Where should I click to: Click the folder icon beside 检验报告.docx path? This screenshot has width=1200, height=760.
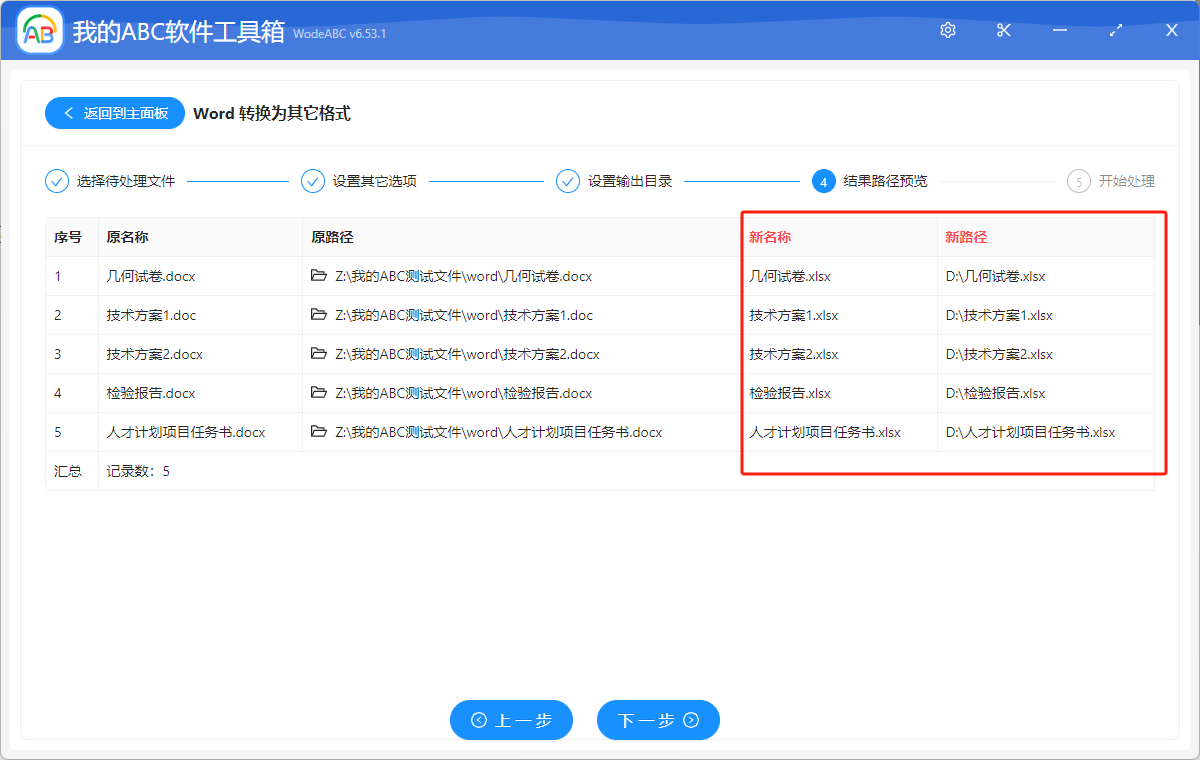pos(318,393)
